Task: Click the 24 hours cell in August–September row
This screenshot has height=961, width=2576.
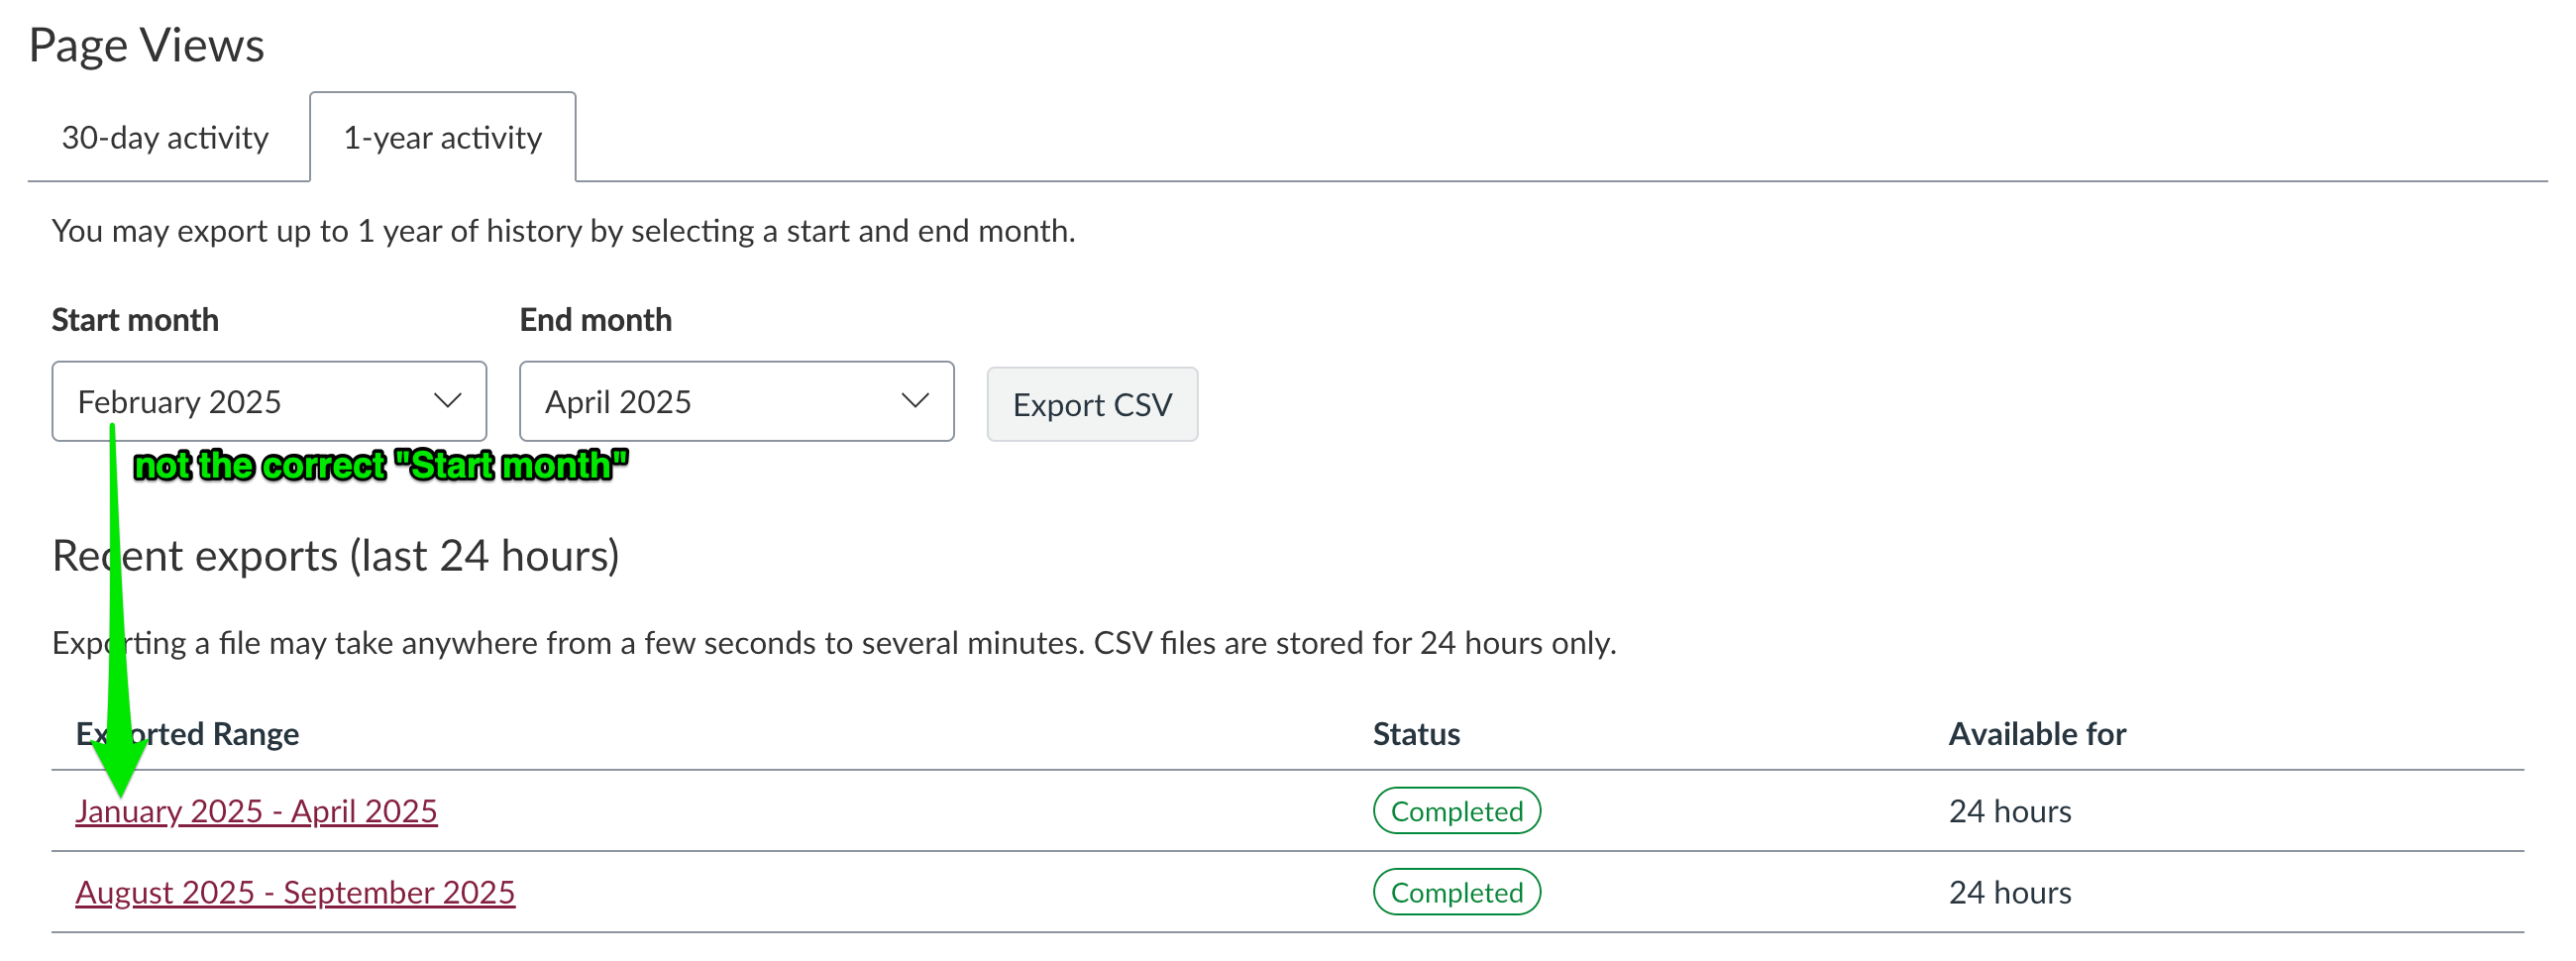Action: click(2009, 891)
